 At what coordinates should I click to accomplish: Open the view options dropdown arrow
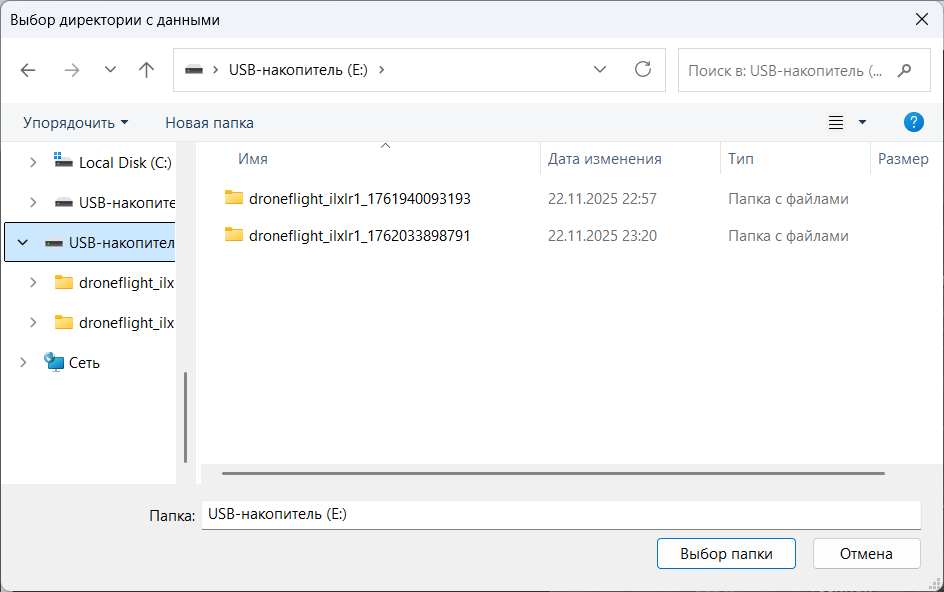coord(862,122)
